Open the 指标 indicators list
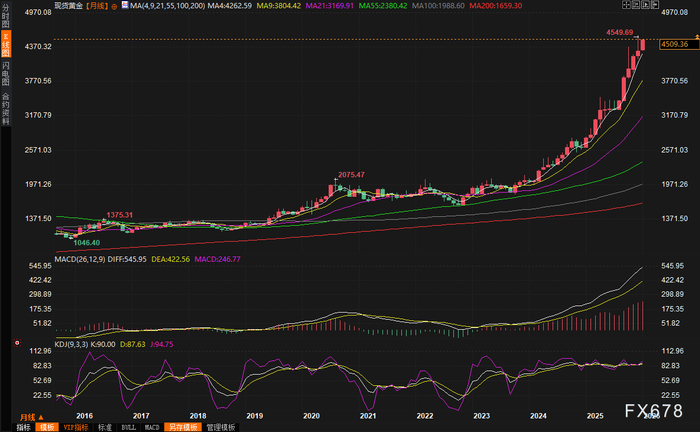Image resolution: width=700 pixels, height=432 pixels. coord(24,427)
